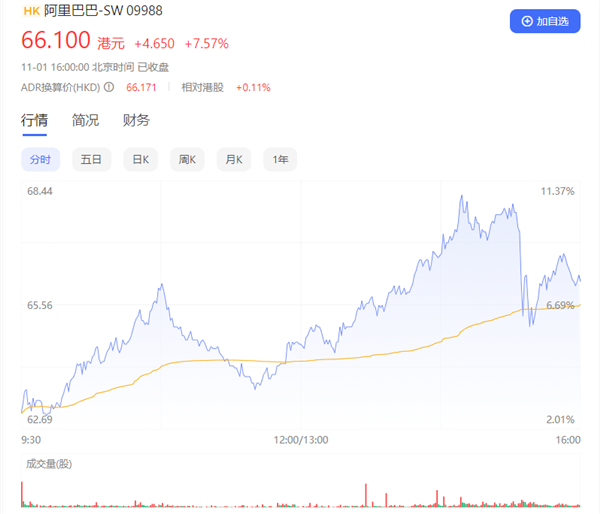Click the price 66.100
The height and width of the screenshot is (514, 600).
(56, 40)
